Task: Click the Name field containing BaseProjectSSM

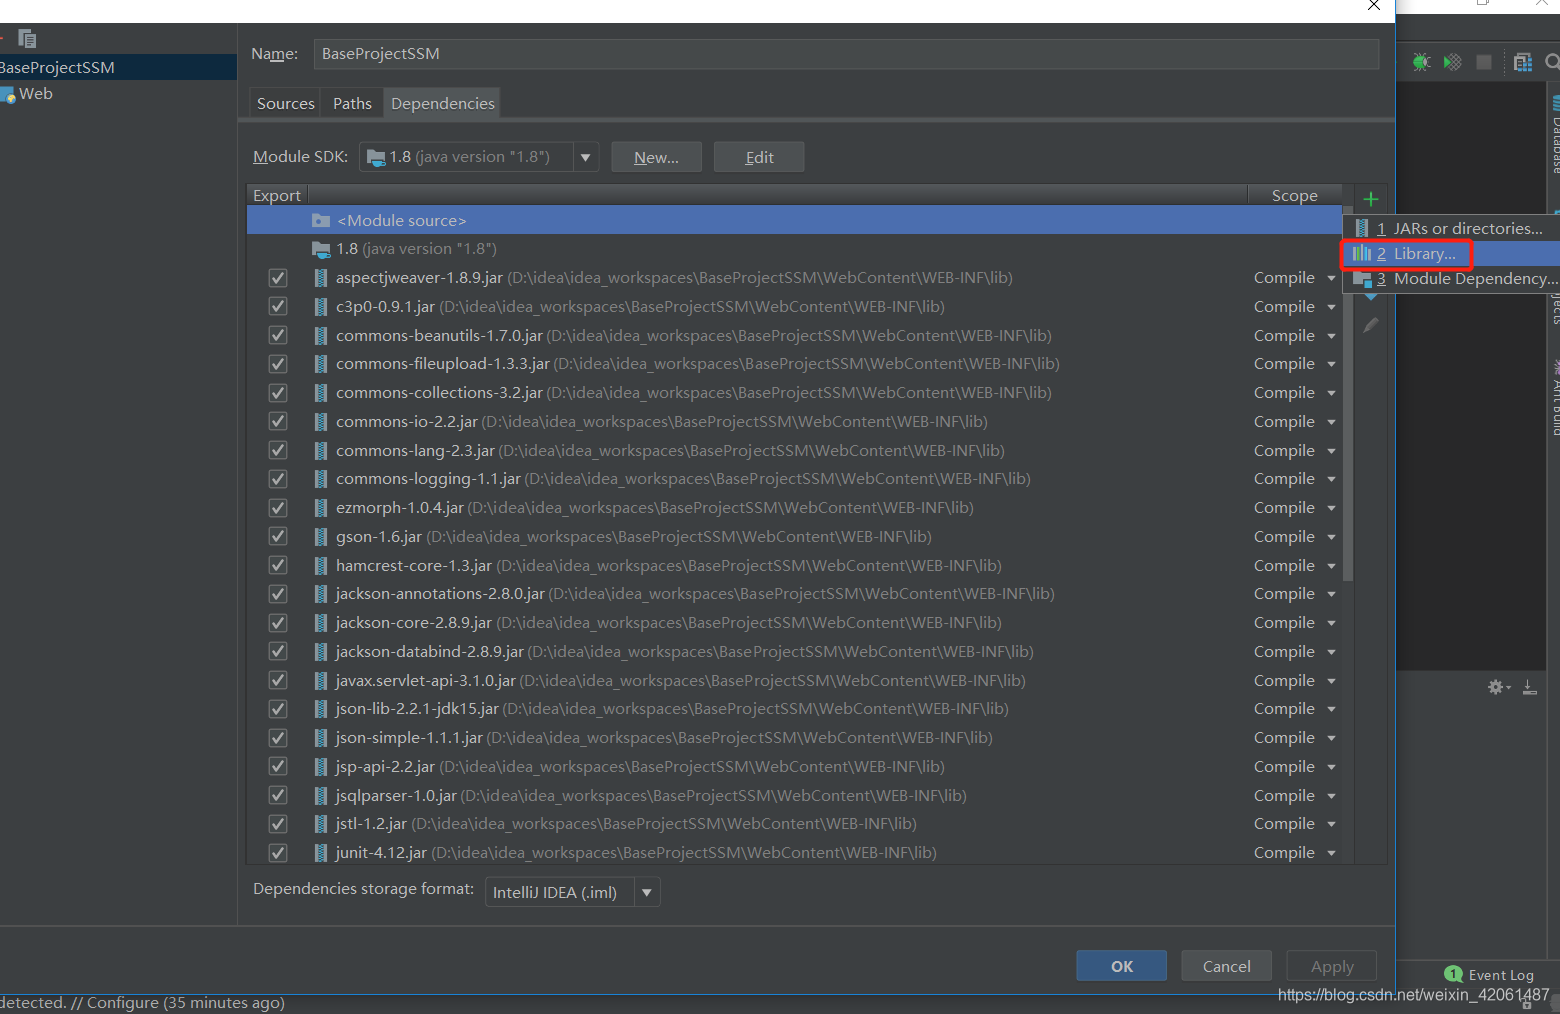Action: click(x=846, y=54)
